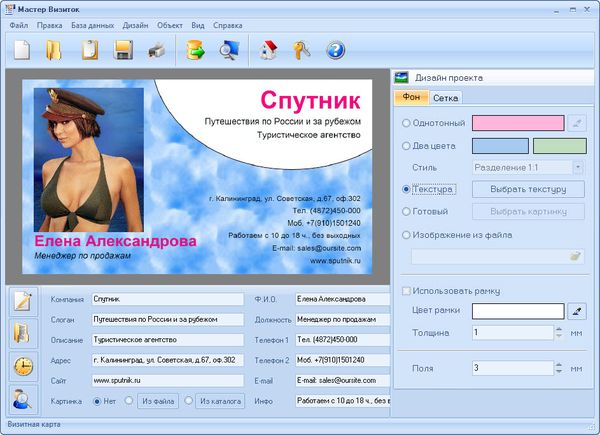
Task: Increase the Толщина spinner value
Action: [558, 328]
